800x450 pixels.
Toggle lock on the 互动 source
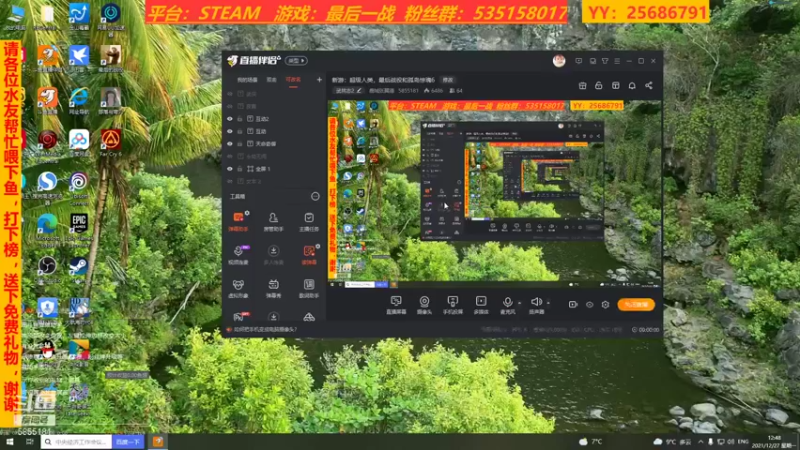pyautogui.click(x=240, y=132)
